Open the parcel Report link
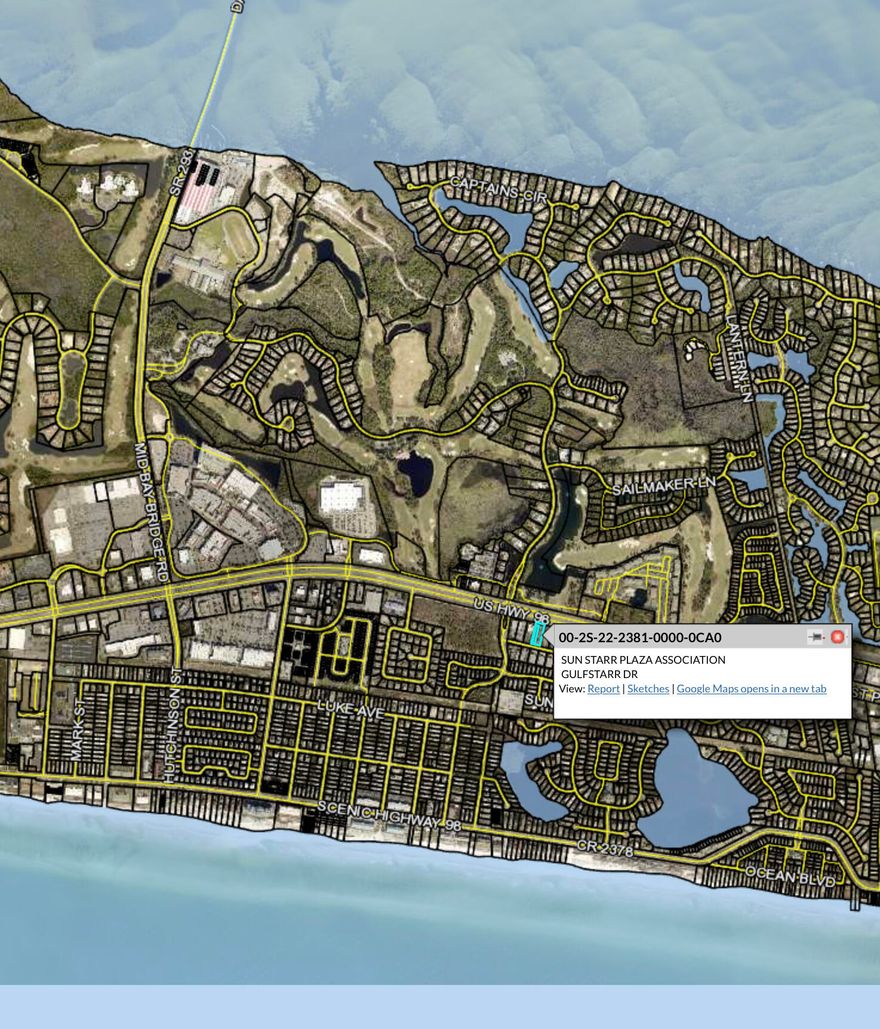Screen dimensions: 880x1029 tap(603, 689)
